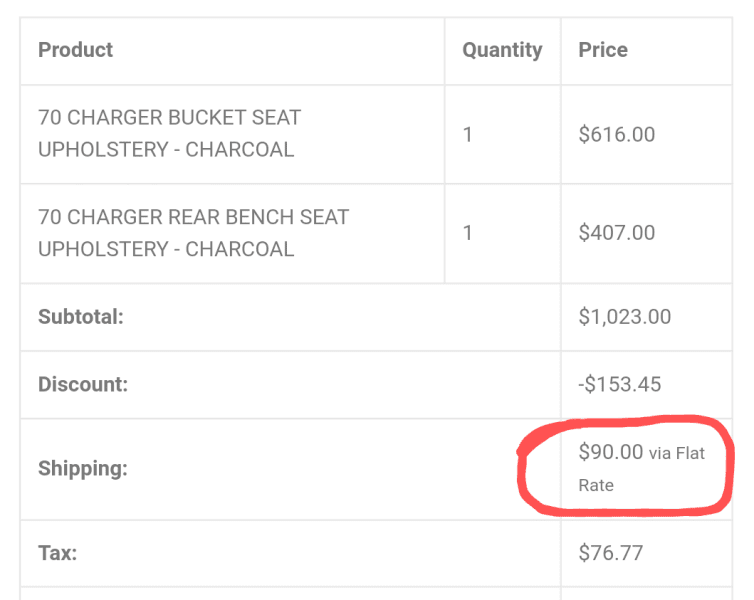Viewport: 754px width, 600px height.
Task: Click the word CHARCOAL in the rear bench row
Action: click(239, 250)
